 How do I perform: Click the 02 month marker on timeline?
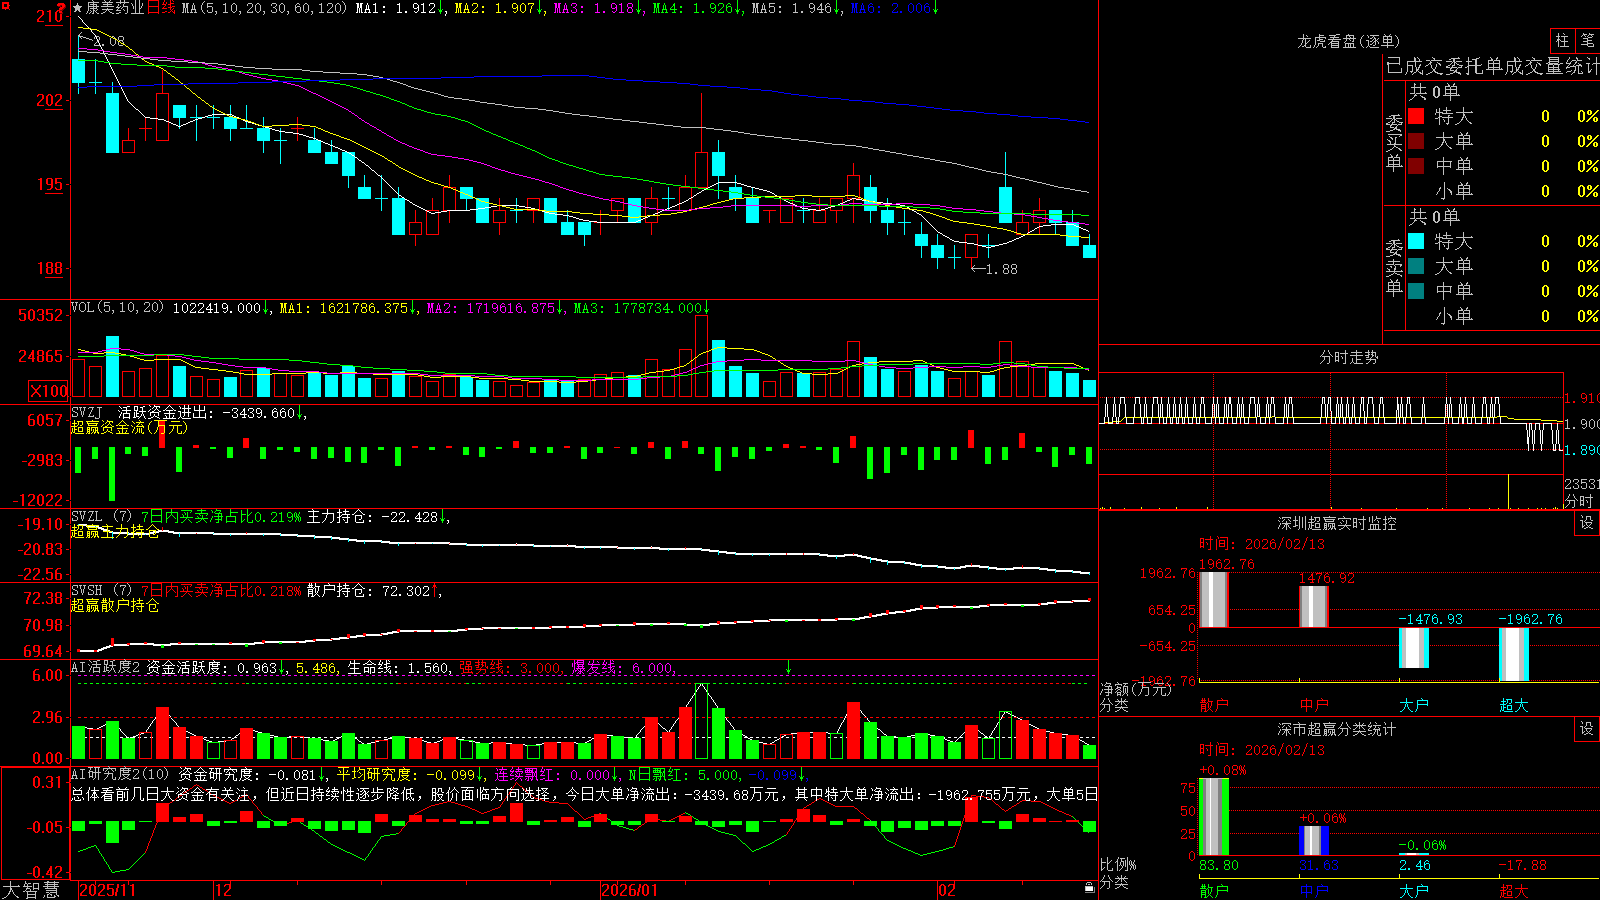(x=947, y=890)
